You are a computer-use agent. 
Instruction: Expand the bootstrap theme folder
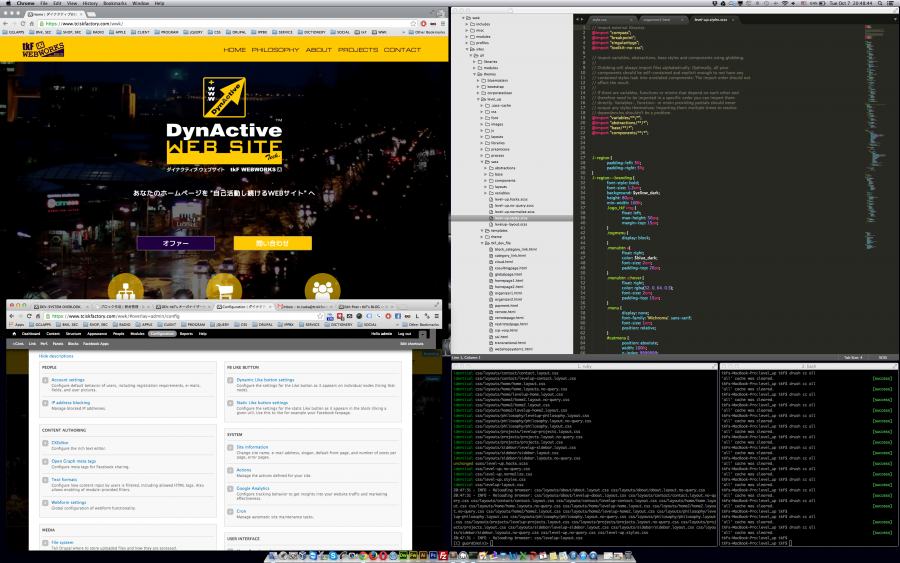click(x=478, y=87)
